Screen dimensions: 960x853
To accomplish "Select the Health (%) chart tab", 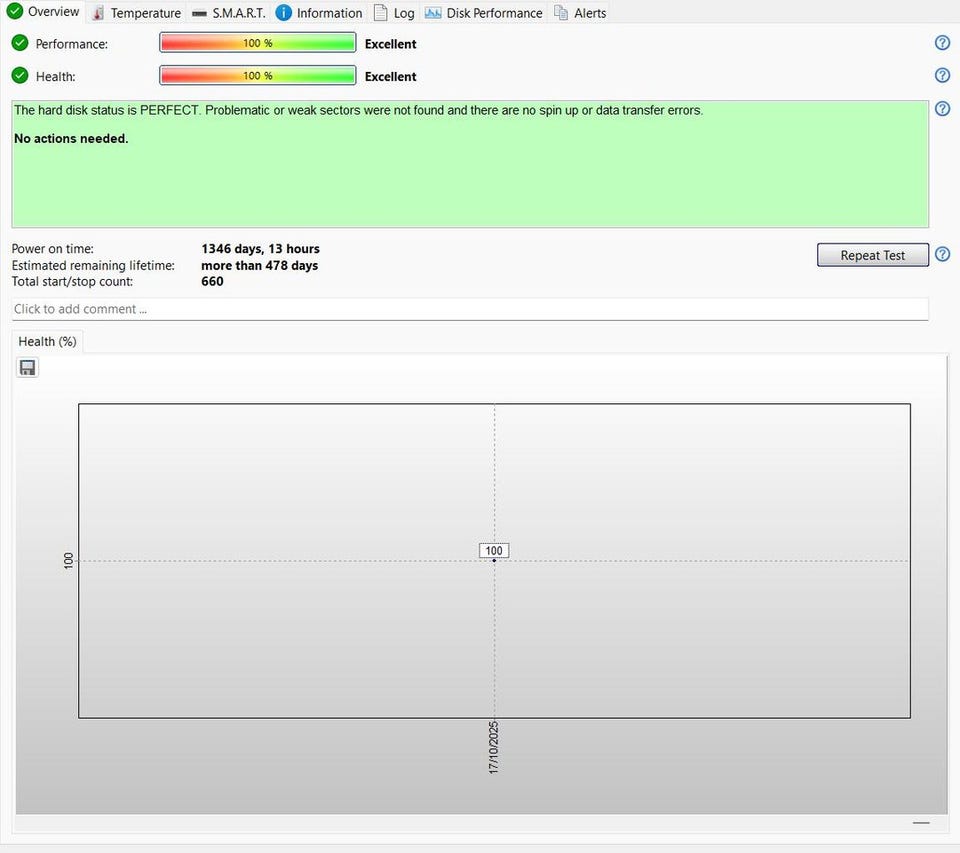I will [x=47, y=341].
